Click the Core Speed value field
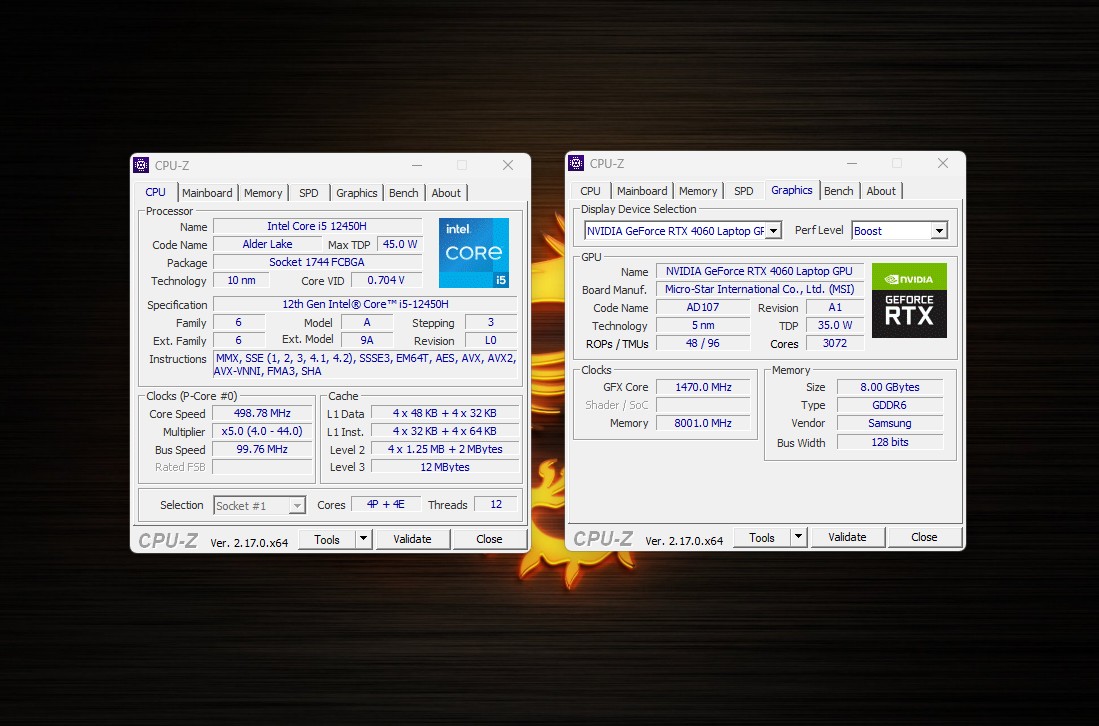 click(262, 414)
